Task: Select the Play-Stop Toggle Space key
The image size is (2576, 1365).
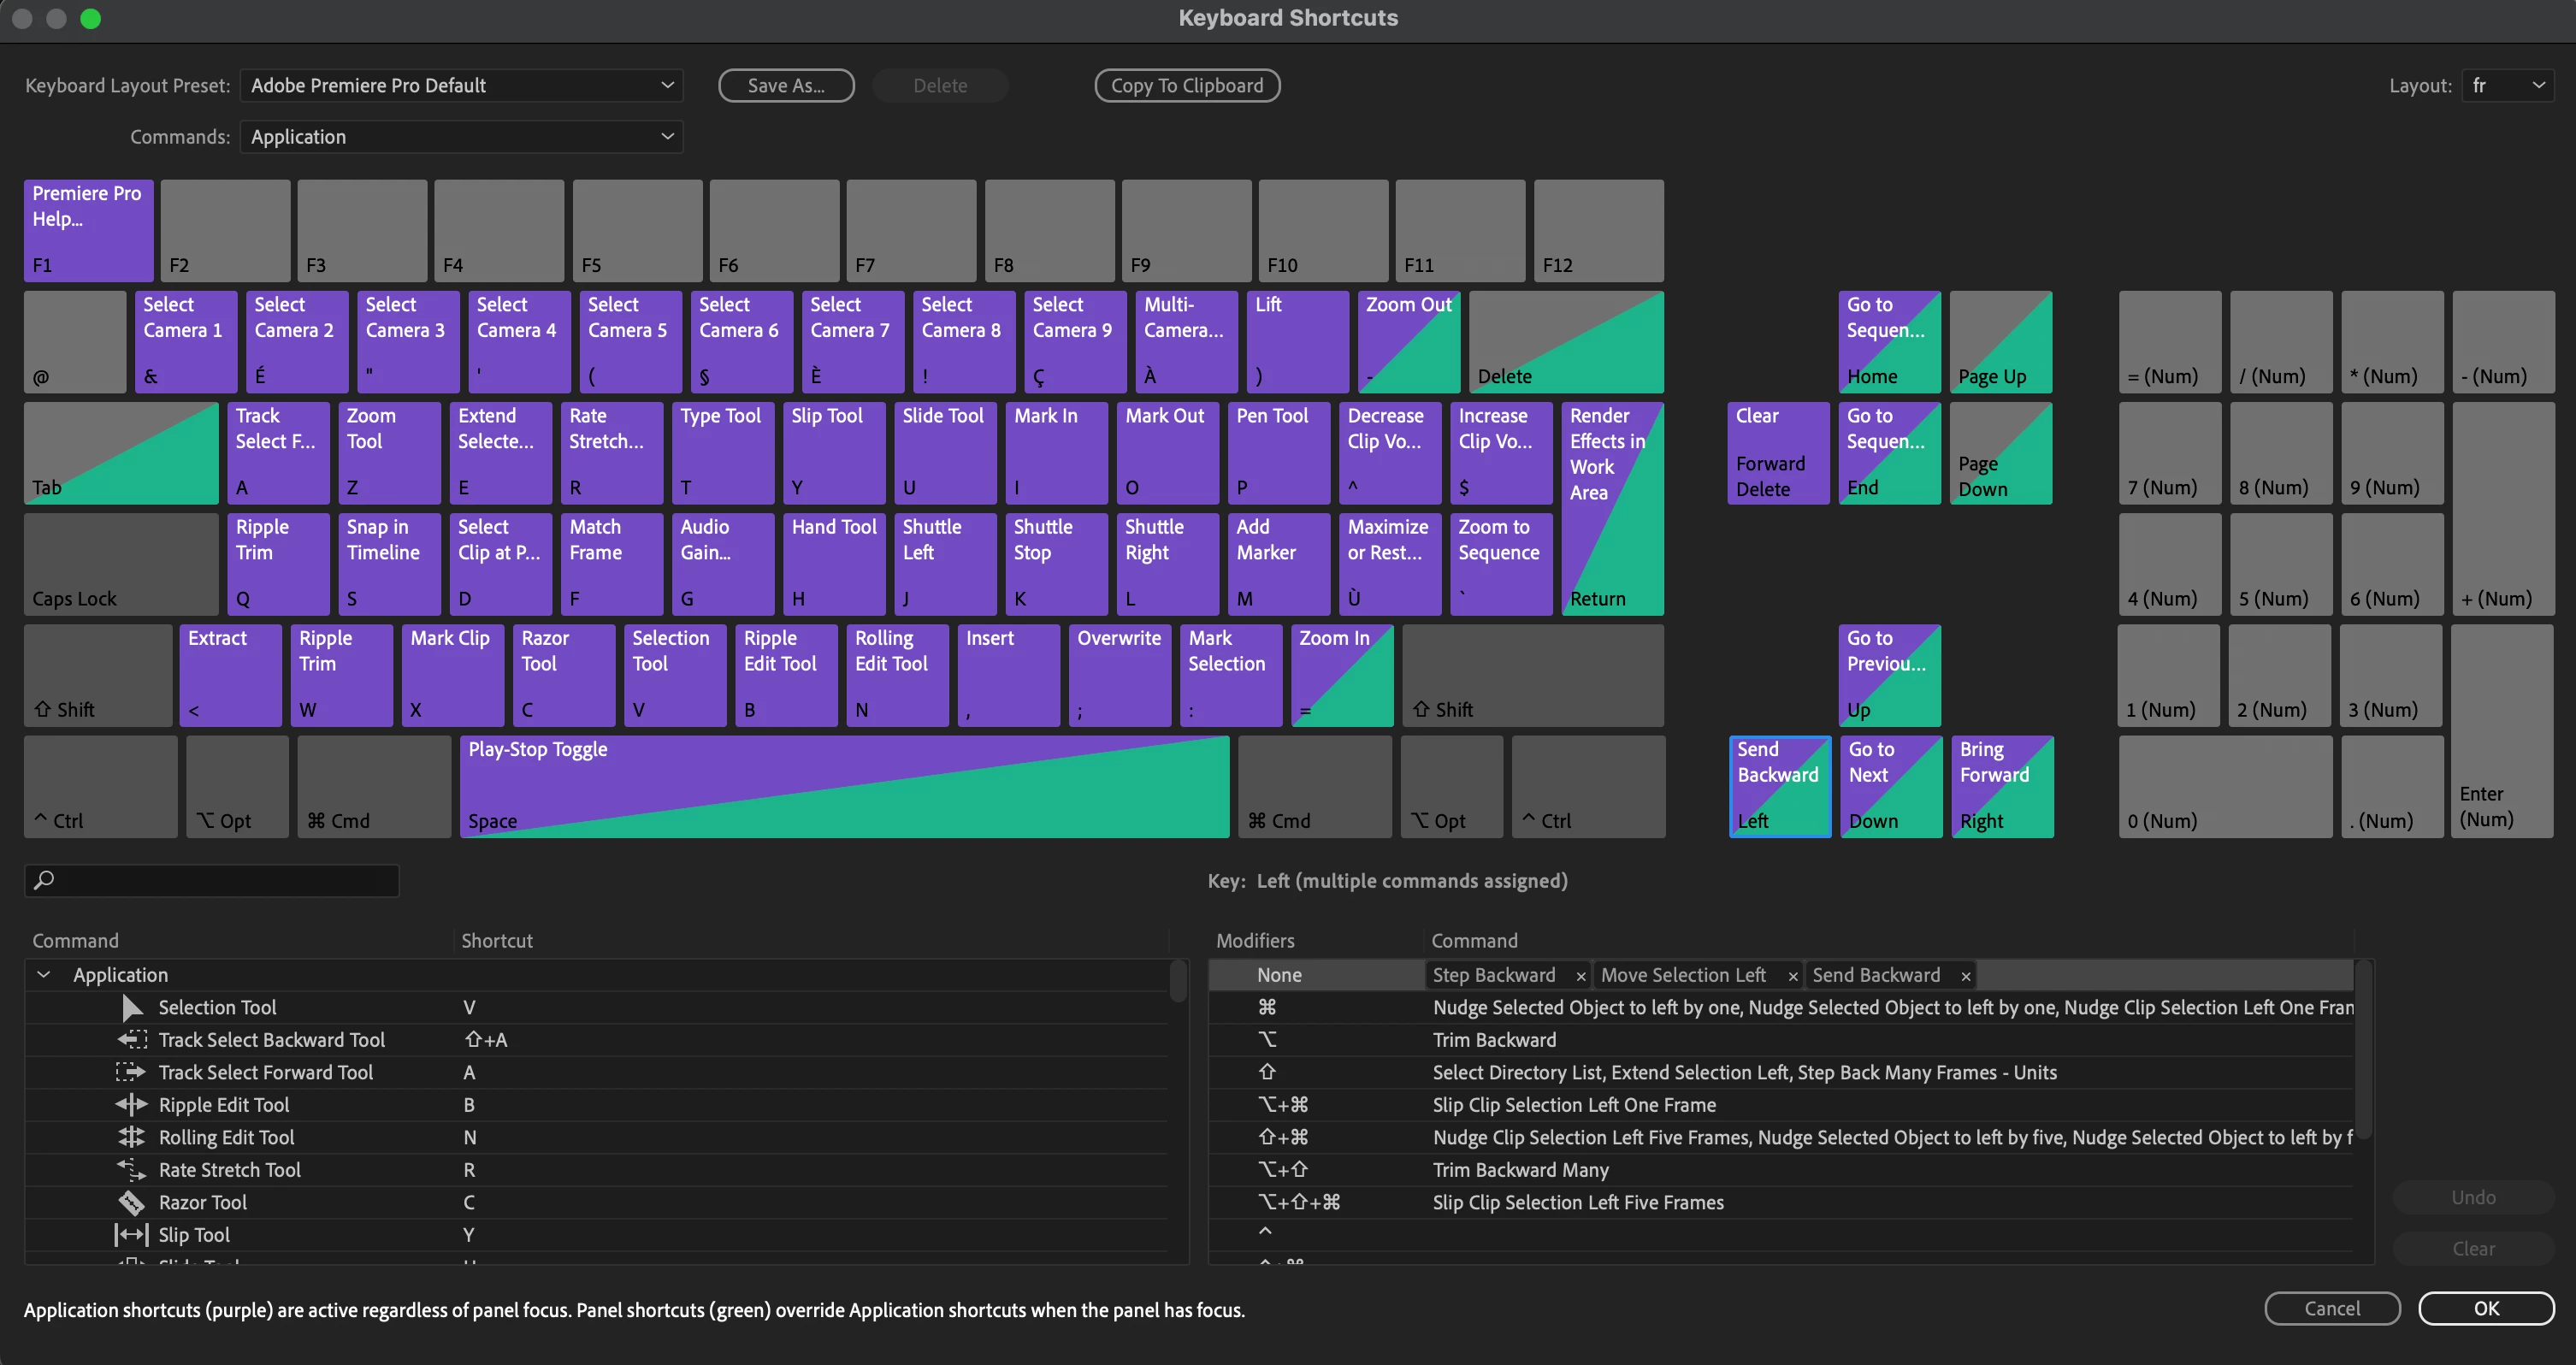Action: point(843,786)
